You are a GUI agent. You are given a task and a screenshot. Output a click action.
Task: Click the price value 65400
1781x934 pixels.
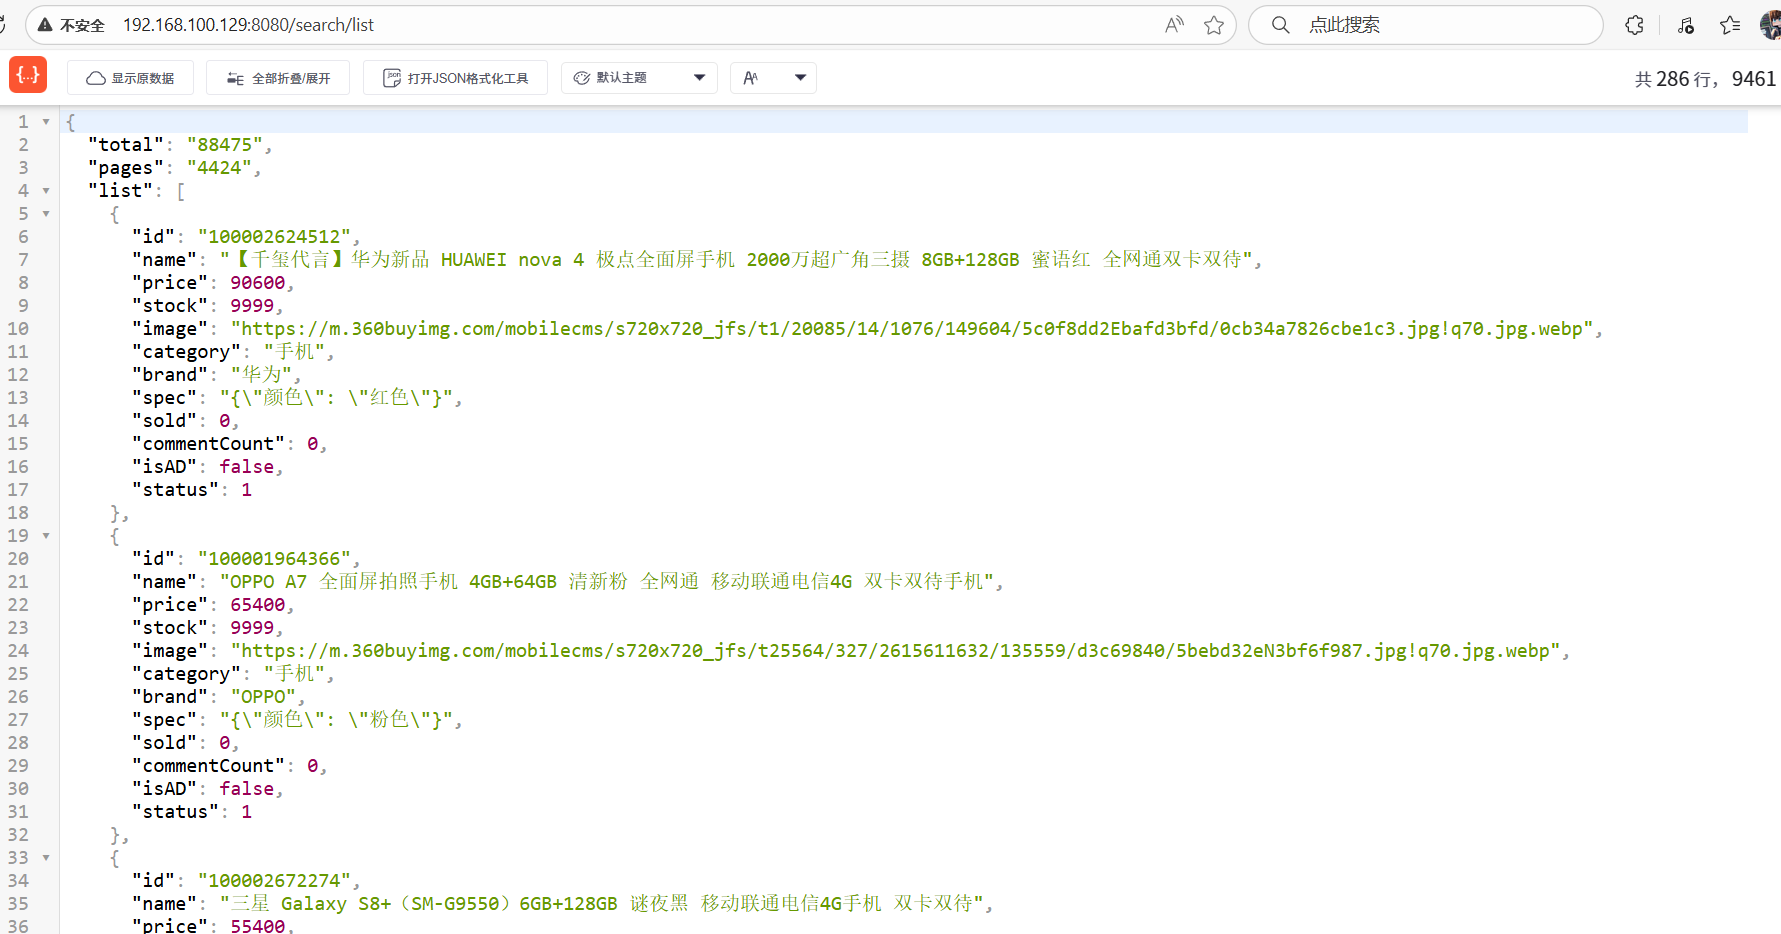click(x=258, y=605)
